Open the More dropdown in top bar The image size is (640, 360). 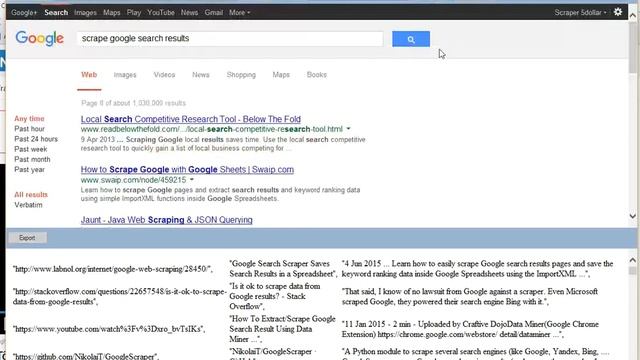click(x=239, y=13)
